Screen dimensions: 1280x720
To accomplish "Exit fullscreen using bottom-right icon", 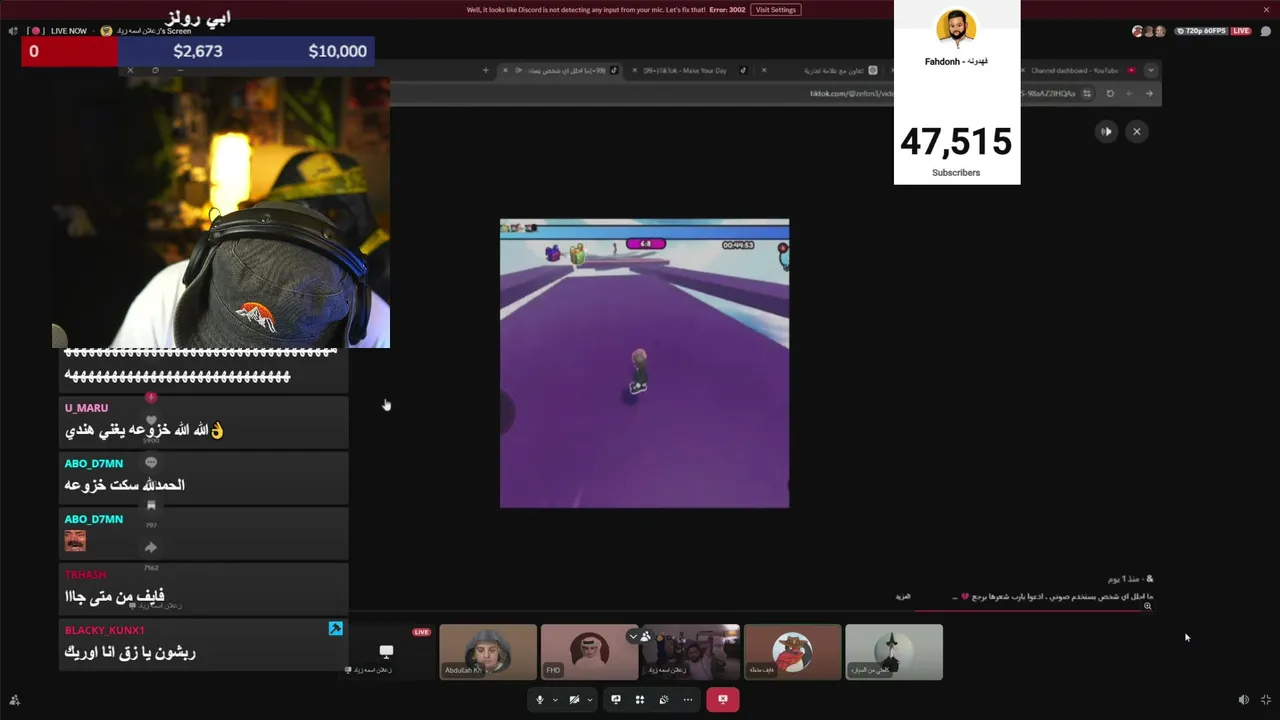I will [1266, 700].
